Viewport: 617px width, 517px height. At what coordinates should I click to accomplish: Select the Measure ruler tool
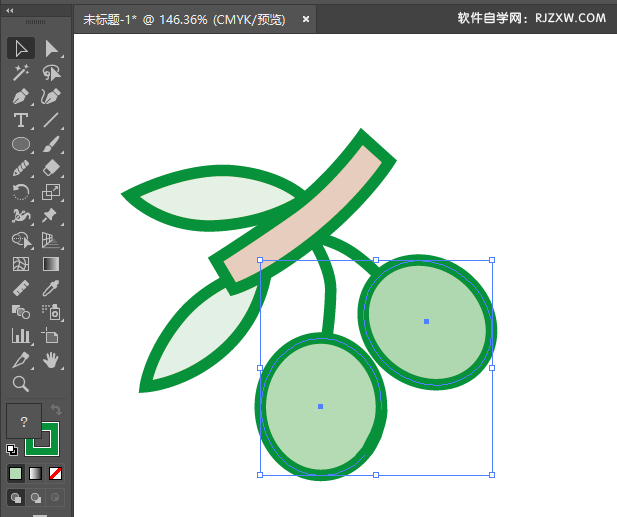[21, 288]
